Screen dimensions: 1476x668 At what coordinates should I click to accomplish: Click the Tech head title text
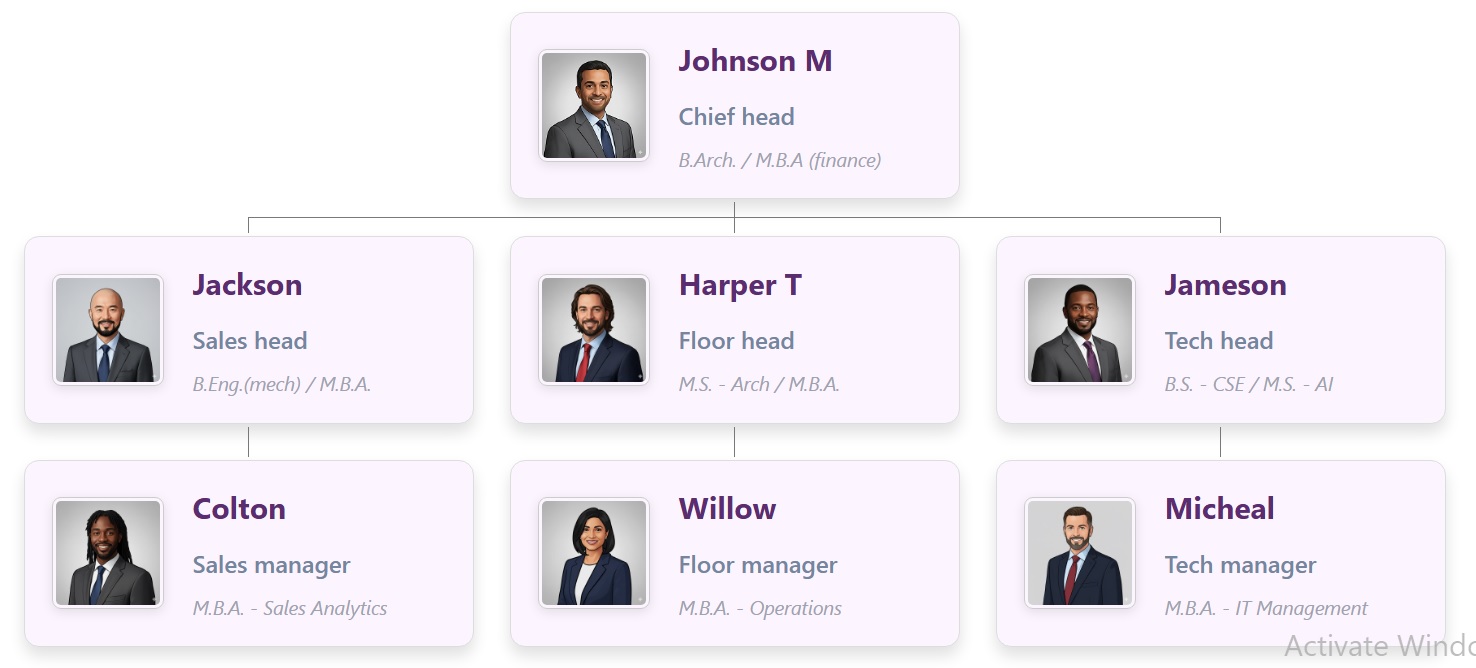(1218, 341)
